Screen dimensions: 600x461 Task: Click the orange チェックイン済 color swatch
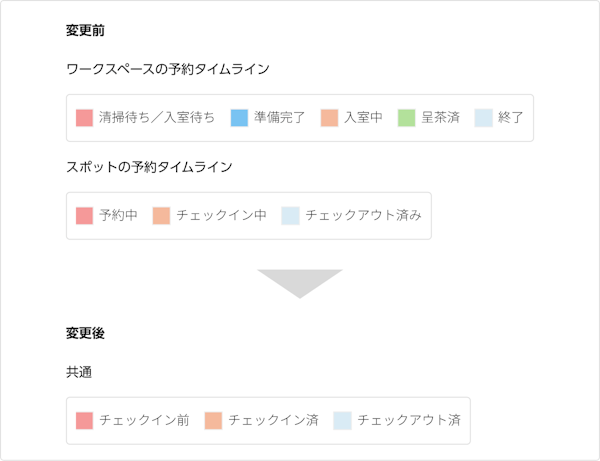[213, 421]
